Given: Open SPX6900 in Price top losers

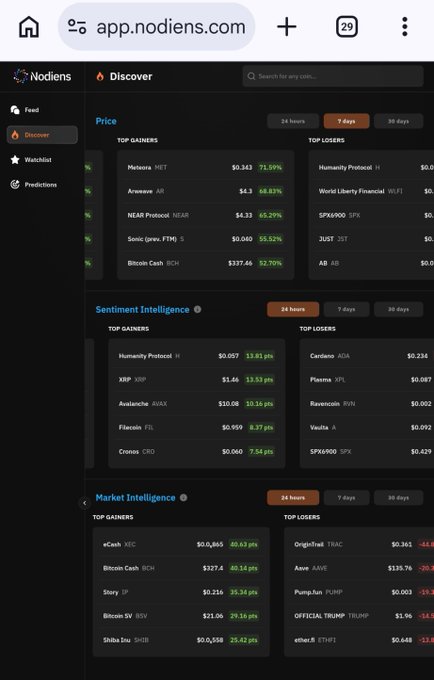Looking at the screenshot, I should 373,215.
